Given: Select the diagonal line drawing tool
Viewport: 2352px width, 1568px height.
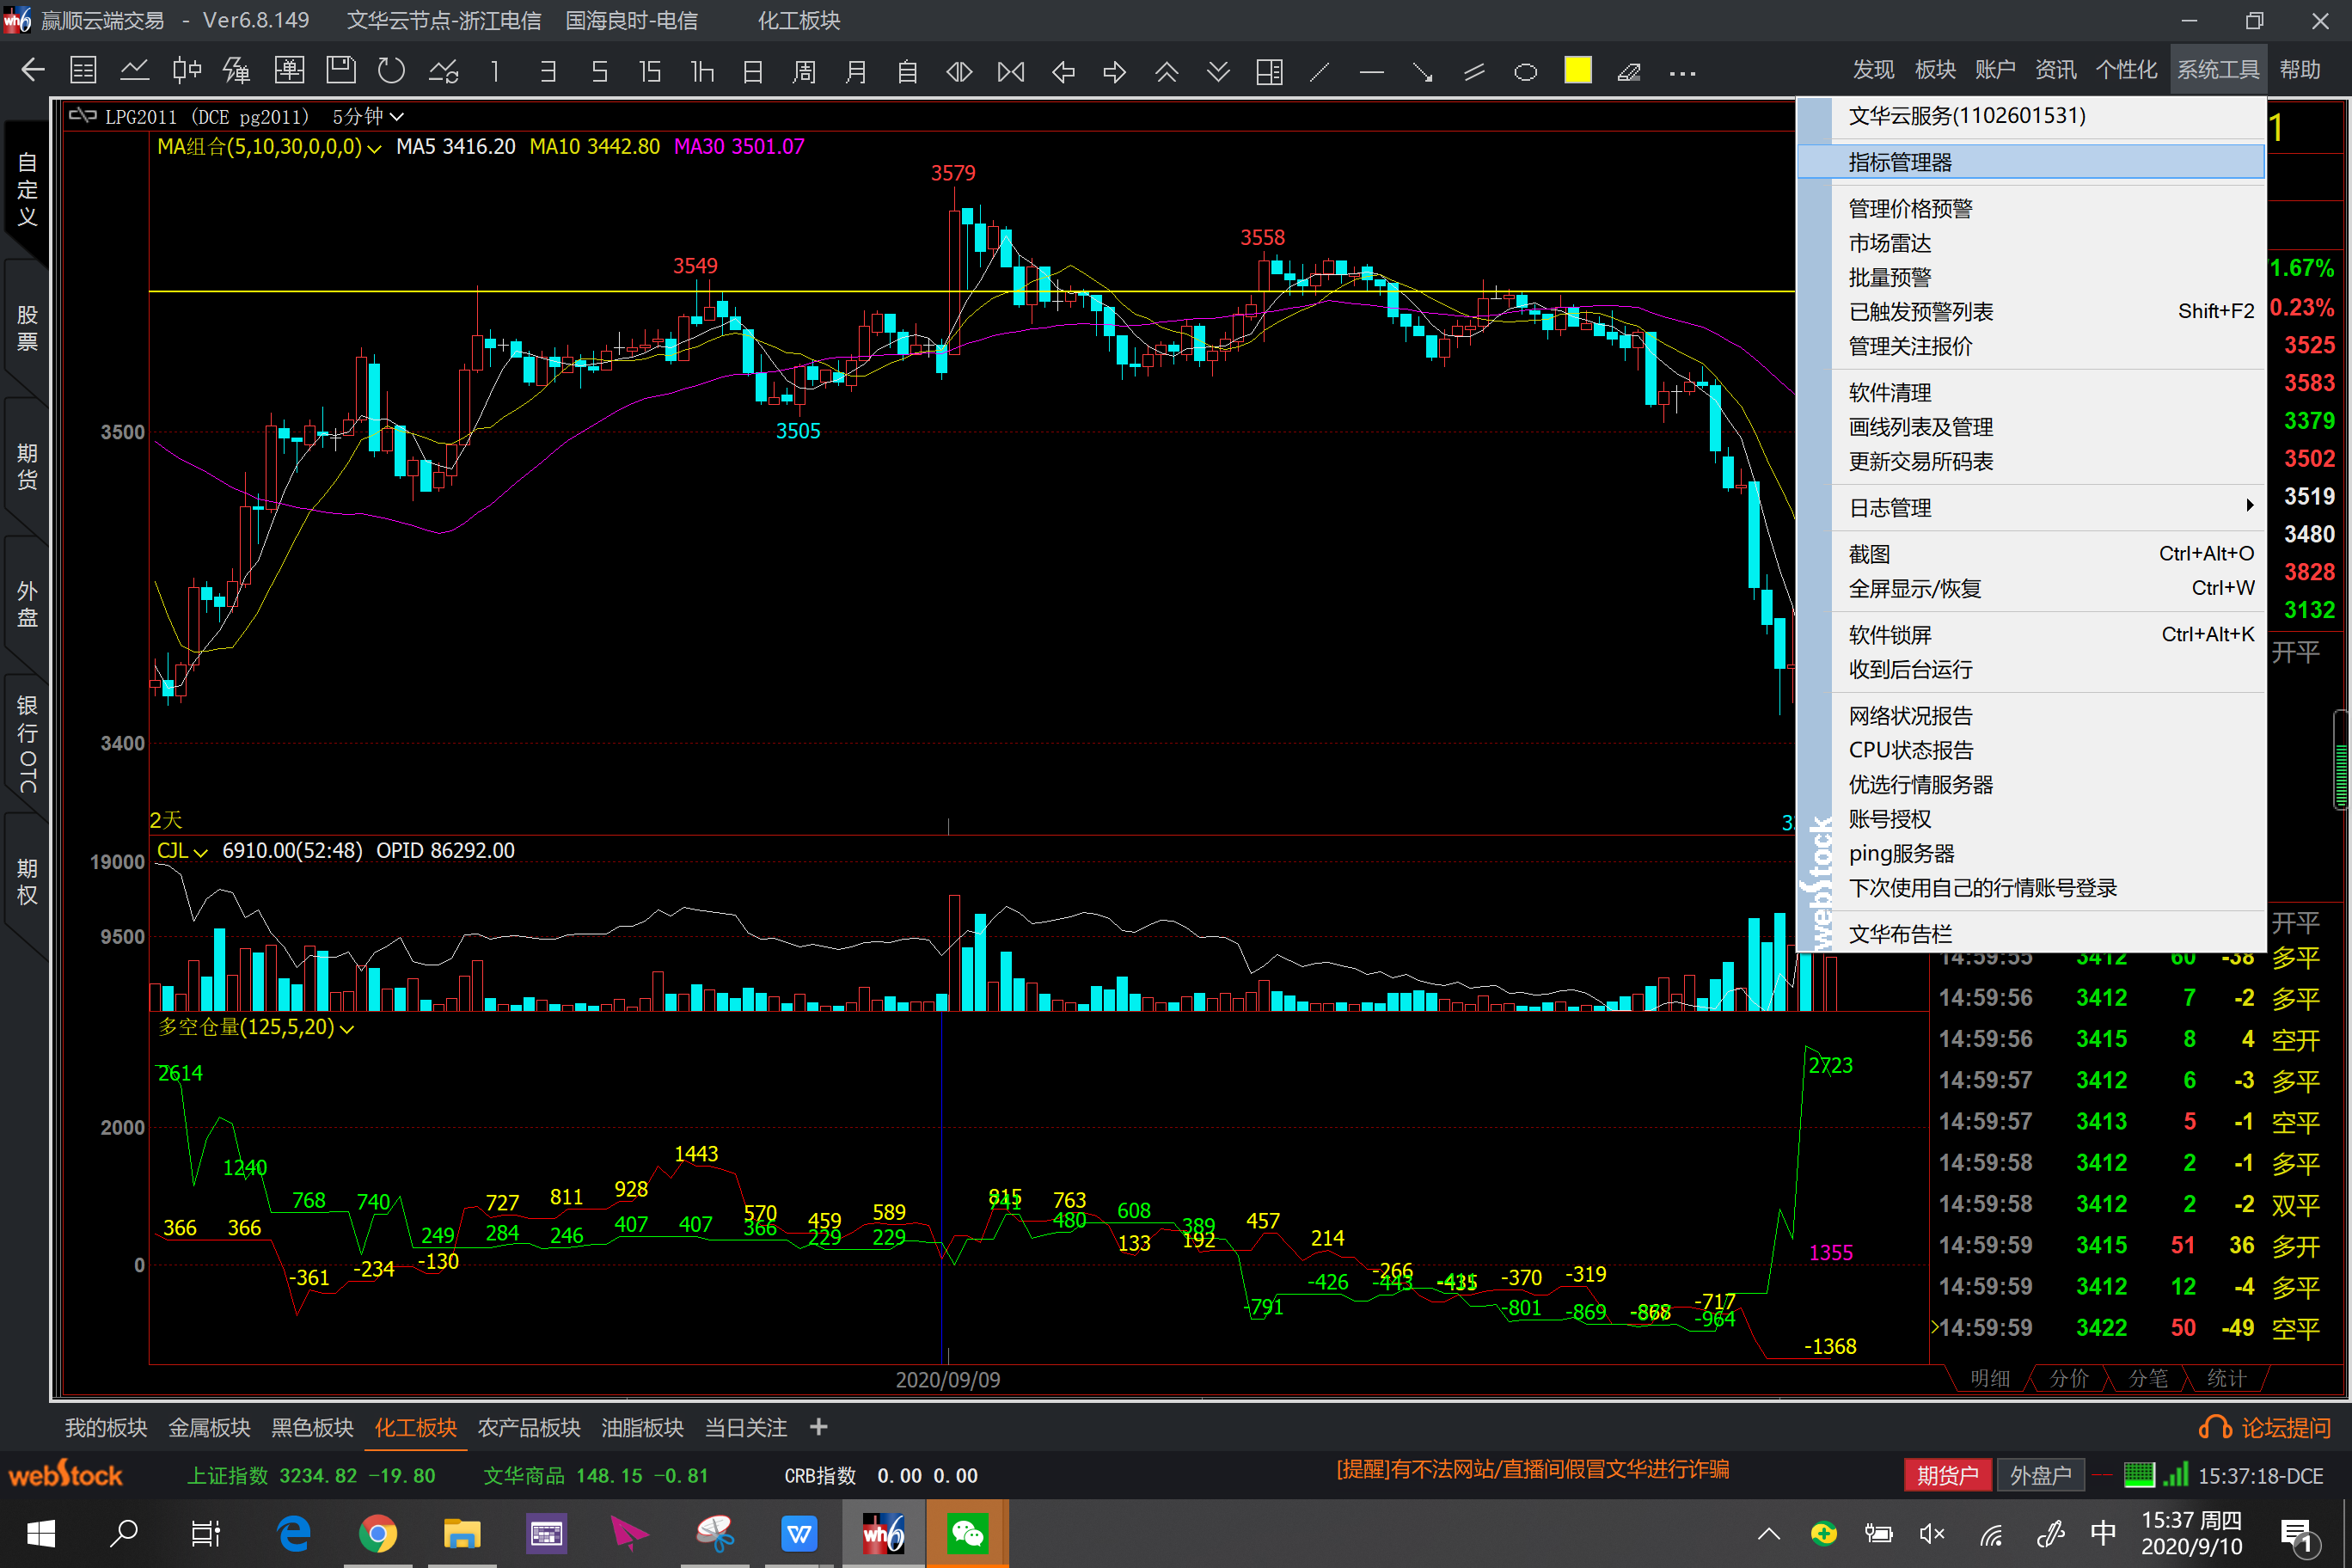Looking at the screenshot, I should pos(1320,71).
